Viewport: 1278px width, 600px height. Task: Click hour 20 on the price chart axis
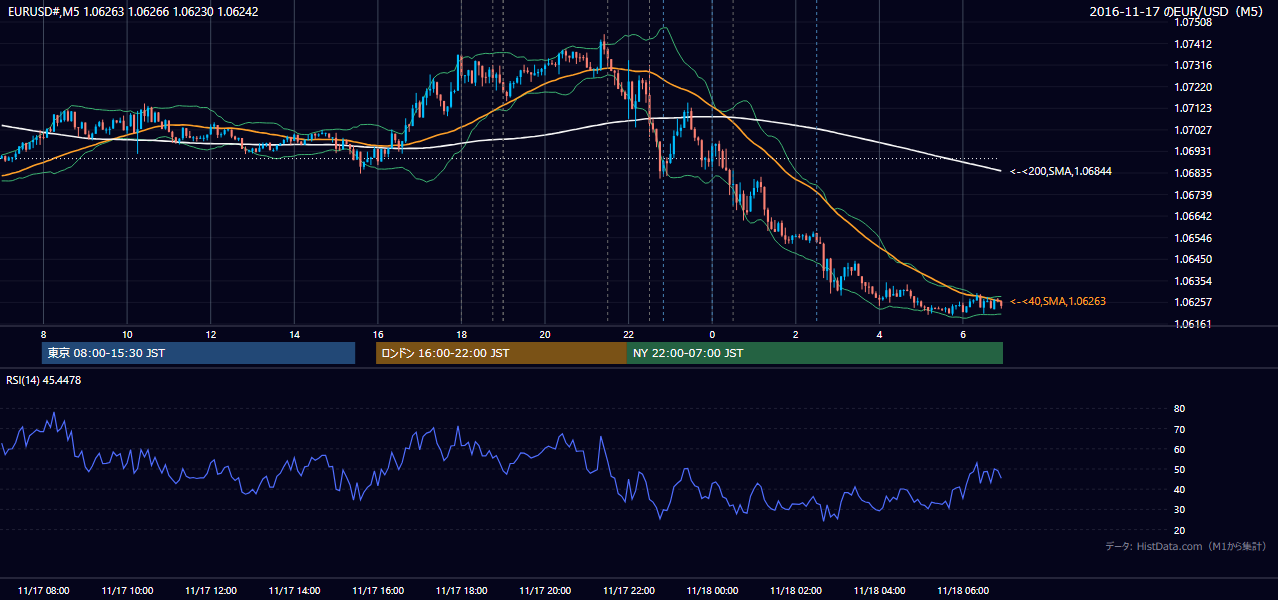(x=545, y=334)
